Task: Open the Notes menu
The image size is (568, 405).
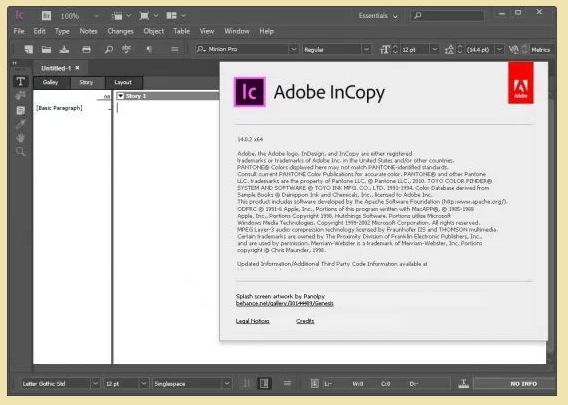Action: [88, 31]
